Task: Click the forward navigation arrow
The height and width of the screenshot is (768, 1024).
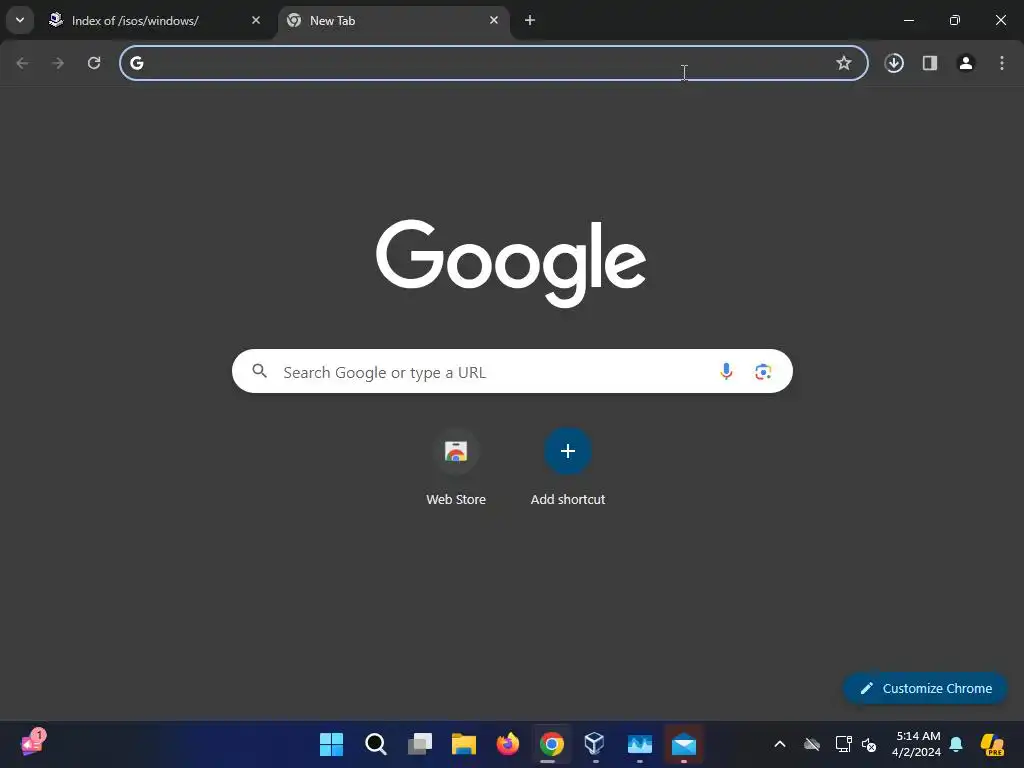Action: pos(58,63)
